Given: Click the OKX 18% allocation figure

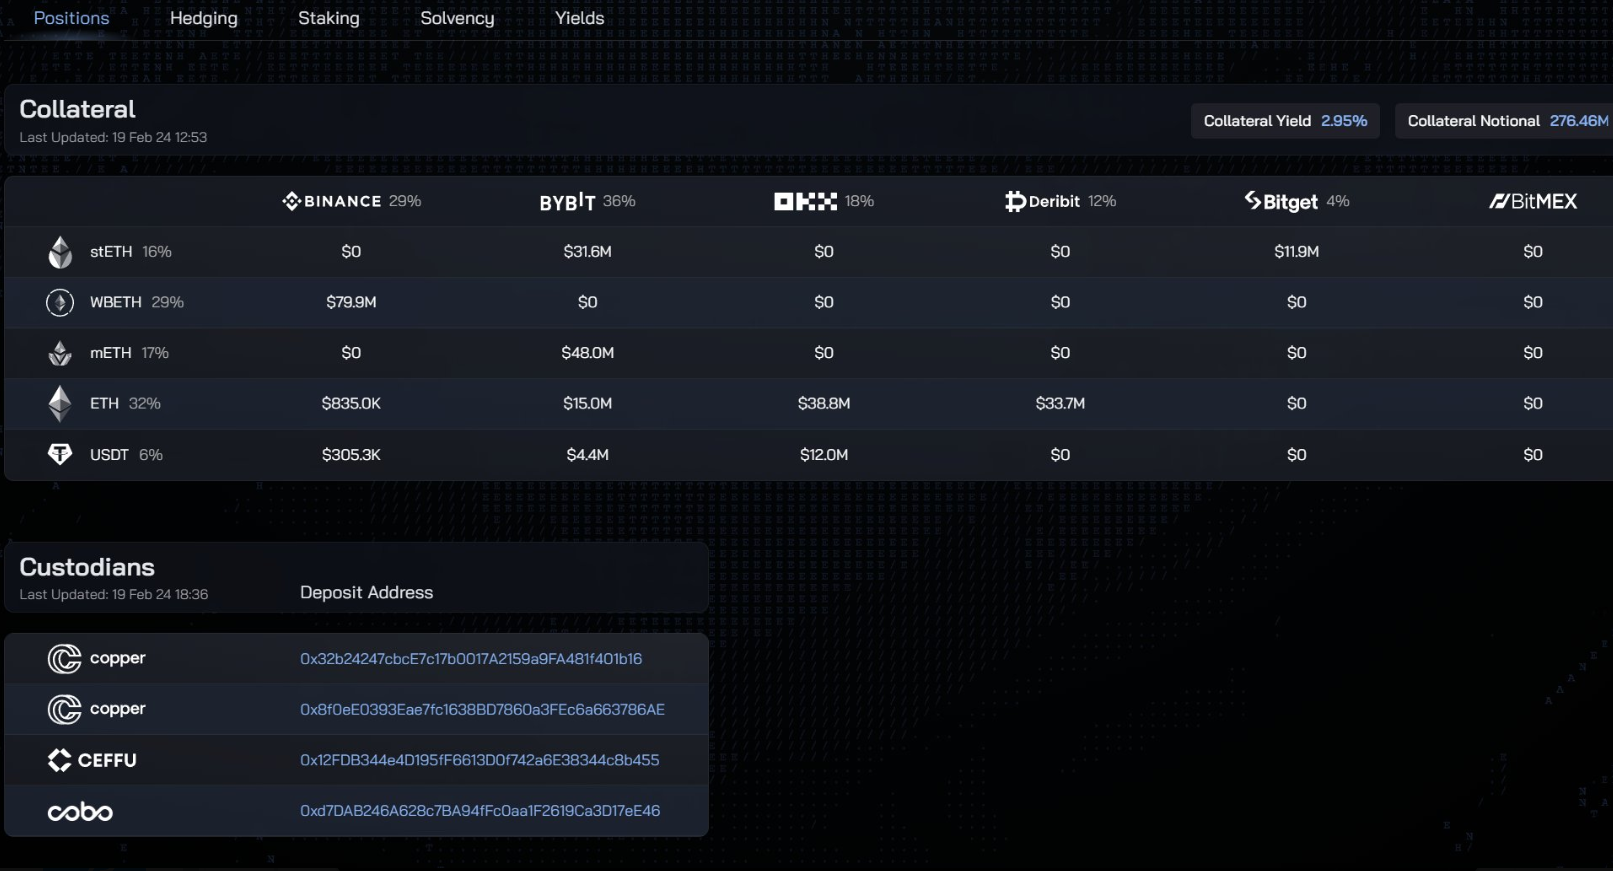Looking at the screenshot, I should click(859, 201).
